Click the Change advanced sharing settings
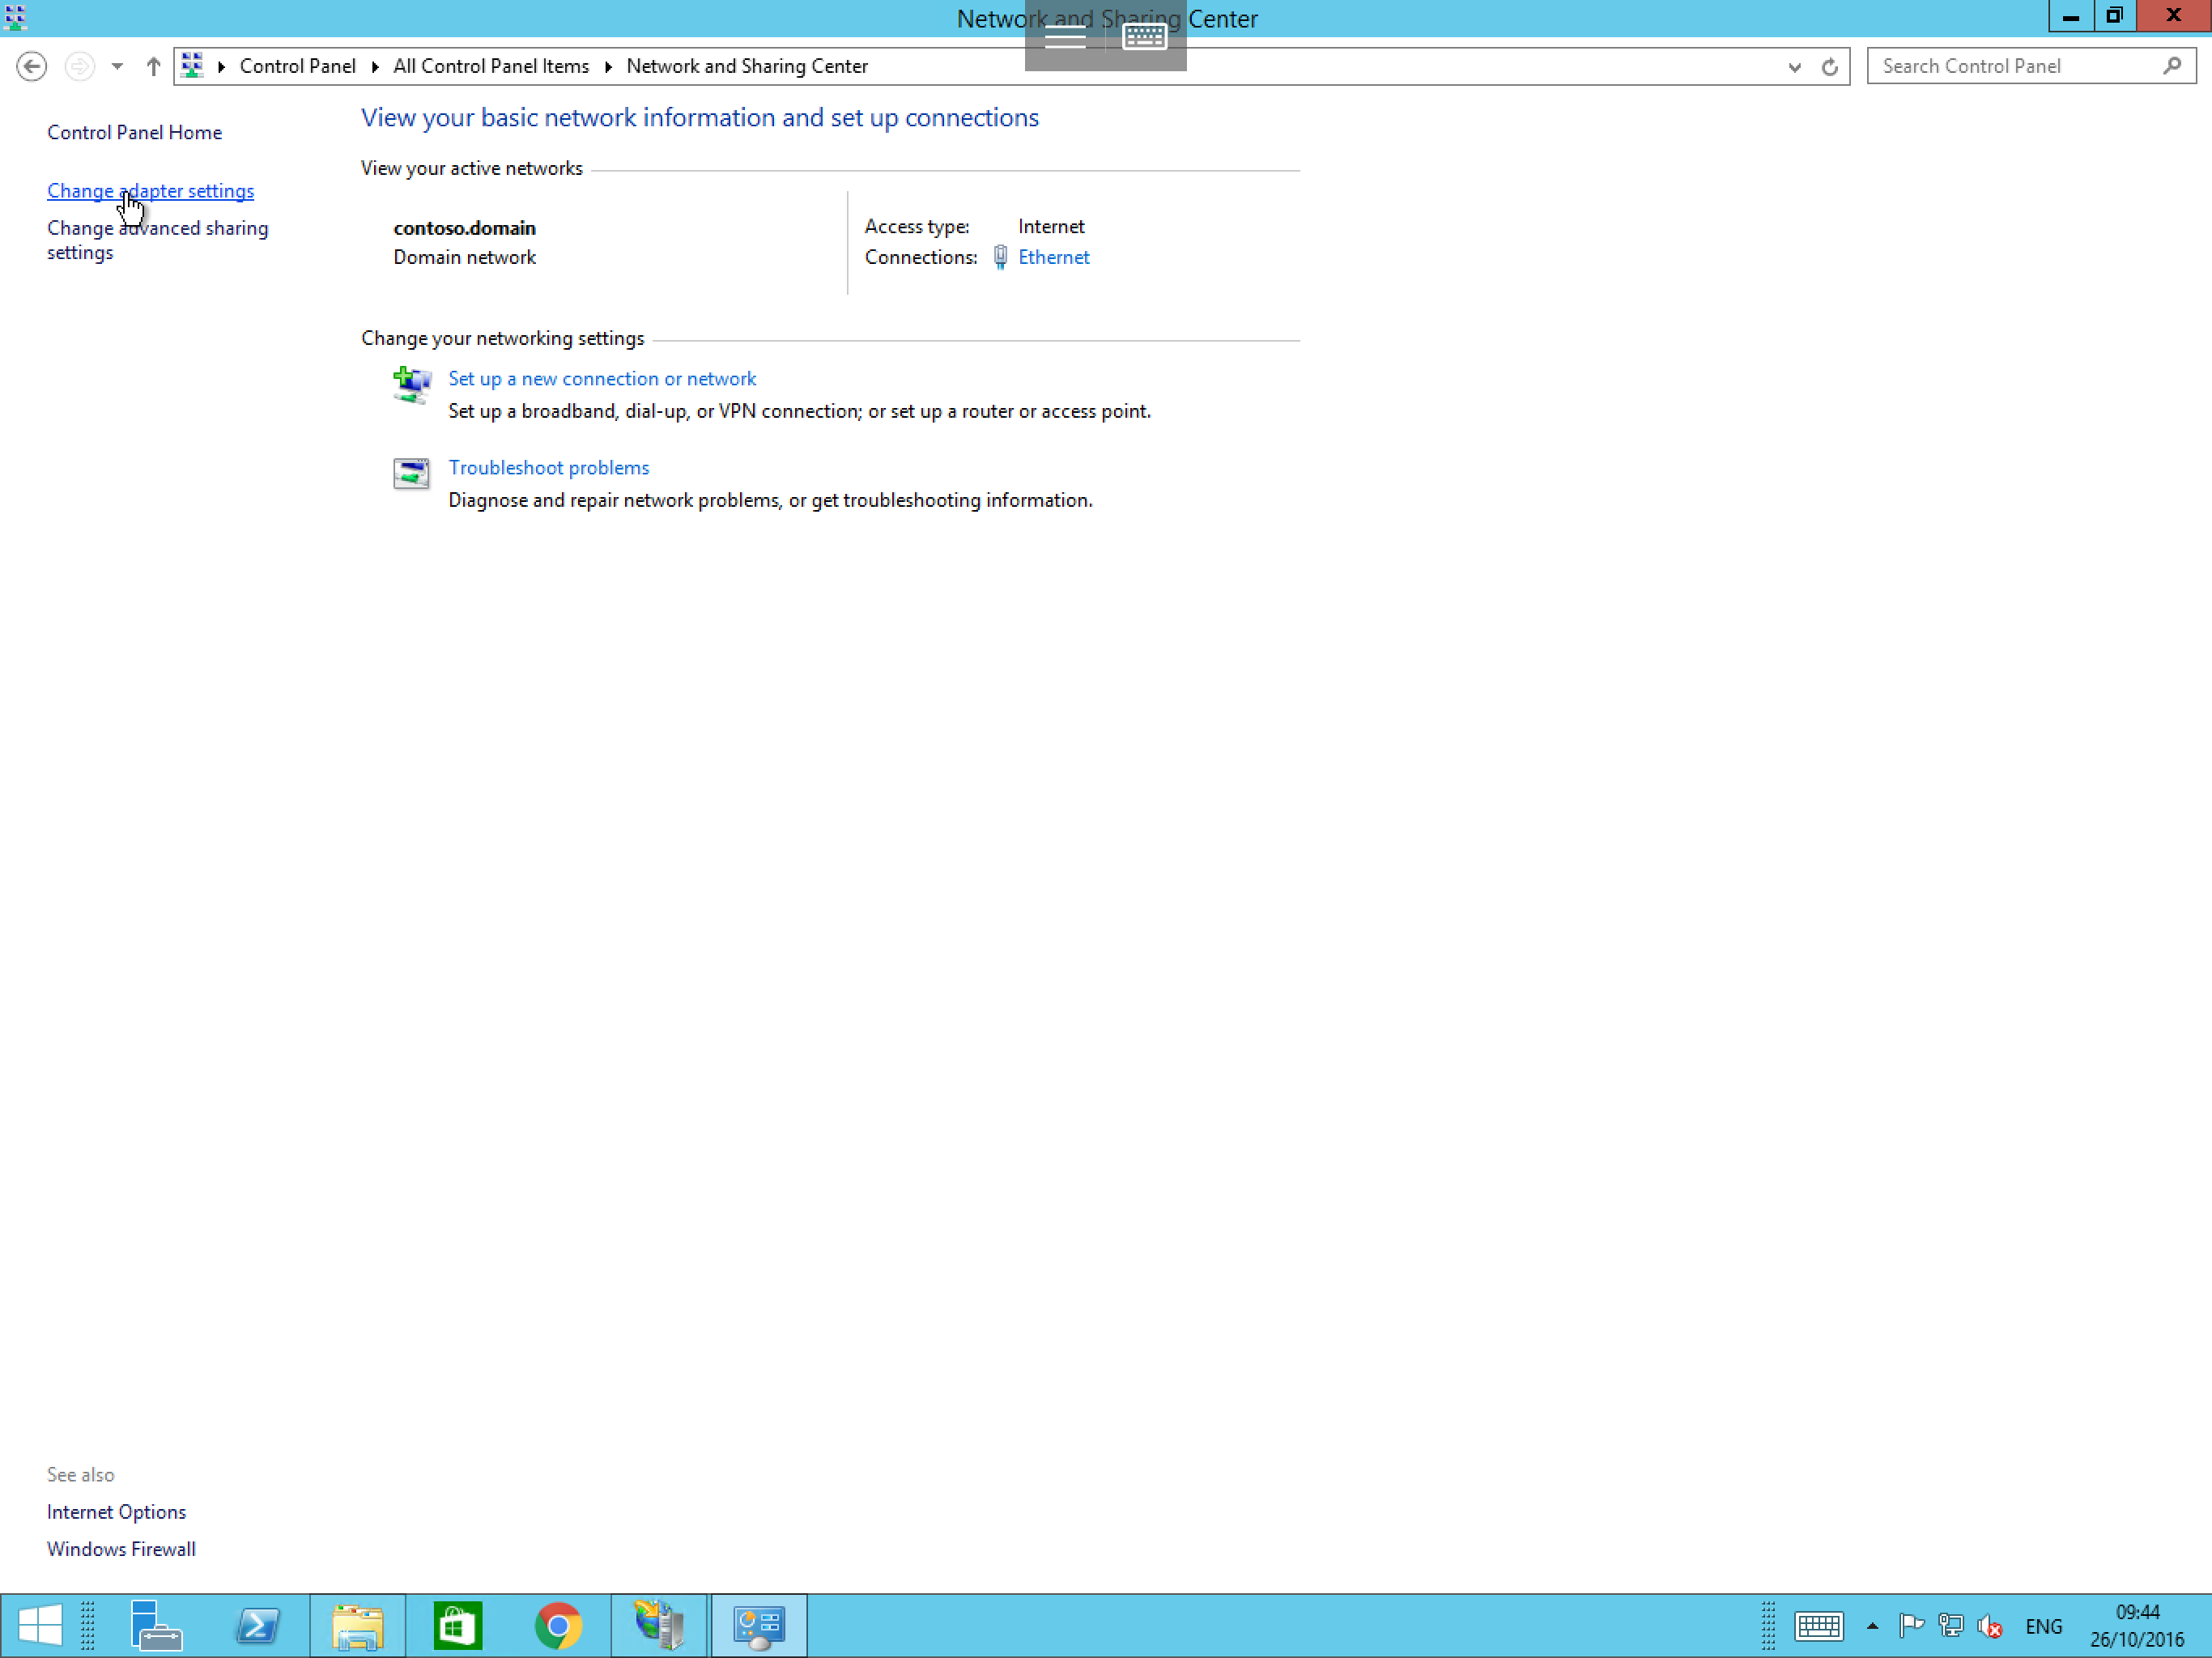Viewport: 2212px width, 1658px height. pyautogui.click(x=157, y=240)
